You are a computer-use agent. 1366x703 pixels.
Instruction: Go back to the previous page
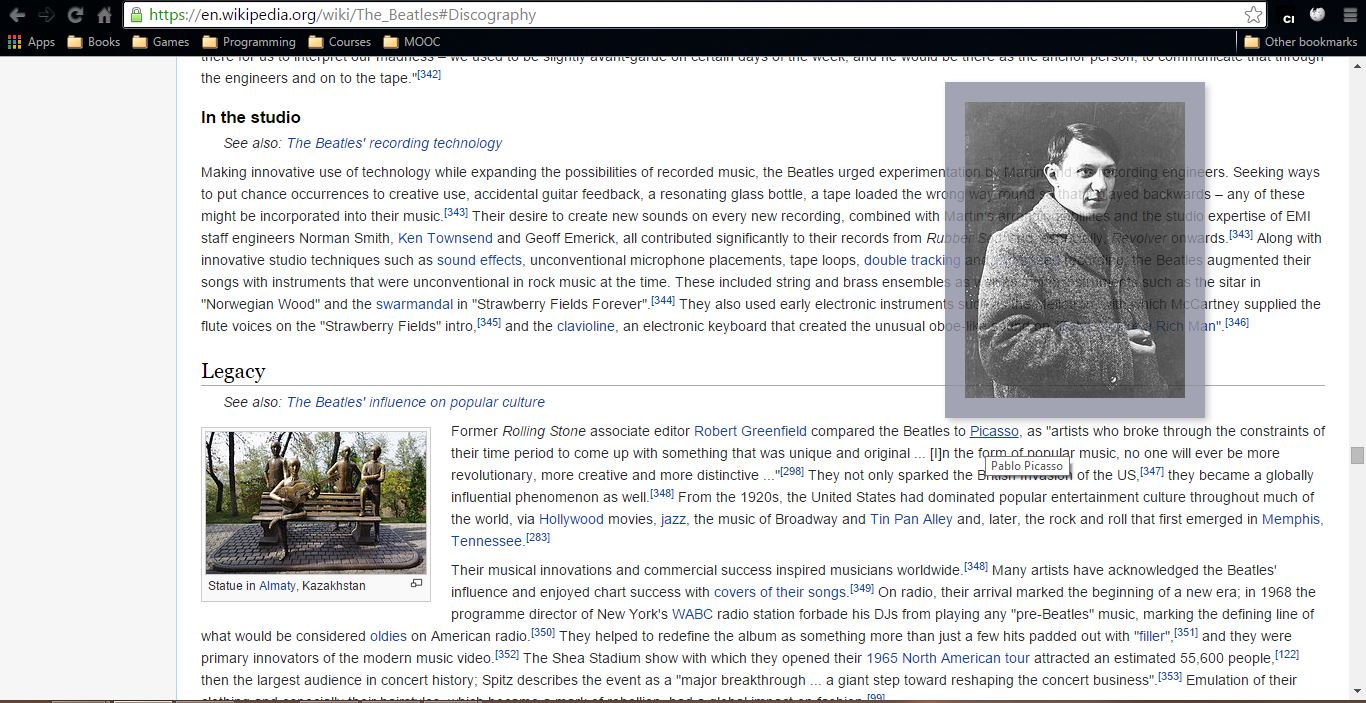coord(17,15)
